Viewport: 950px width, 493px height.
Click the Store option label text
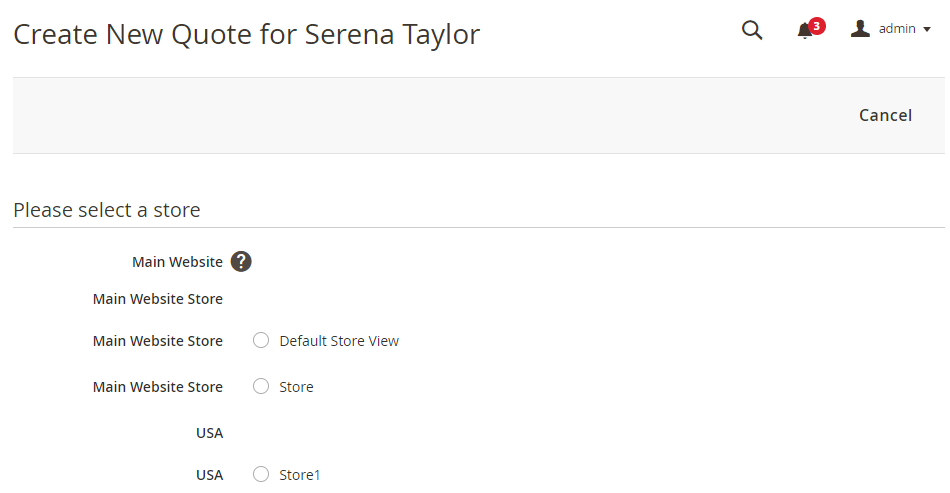[296, 387]
